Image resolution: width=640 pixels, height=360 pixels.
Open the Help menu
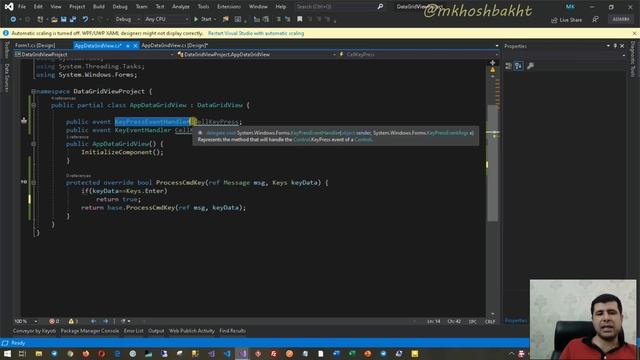coord(280,7)
